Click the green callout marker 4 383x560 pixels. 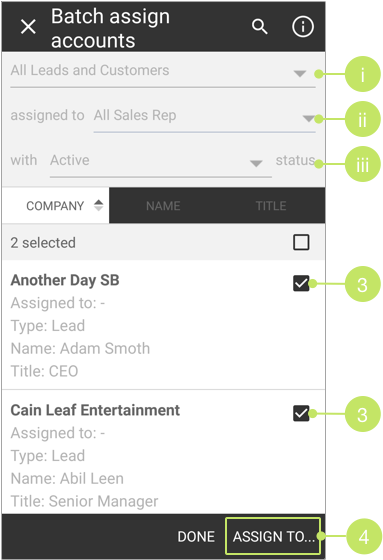(x=364, y=536)
